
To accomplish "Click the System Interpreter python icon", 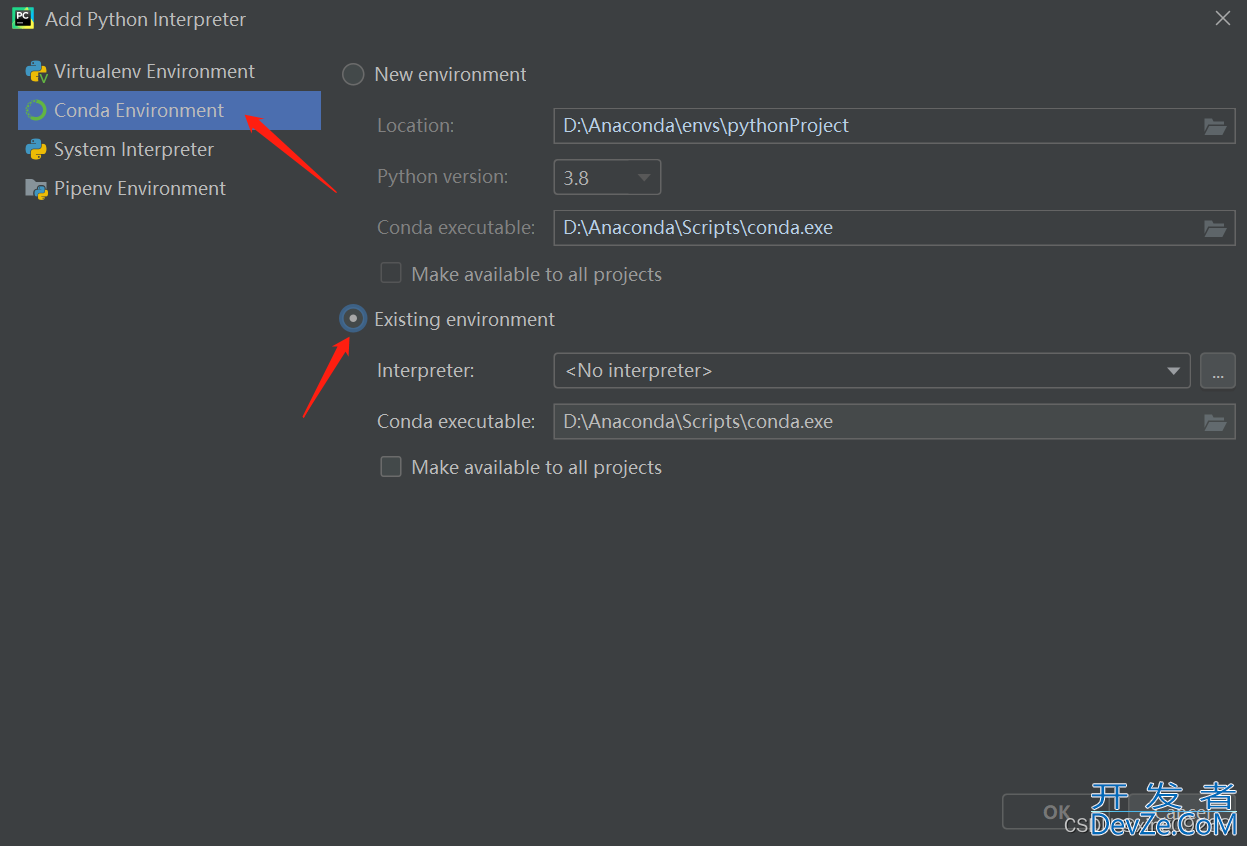I will tap(37, 150).
